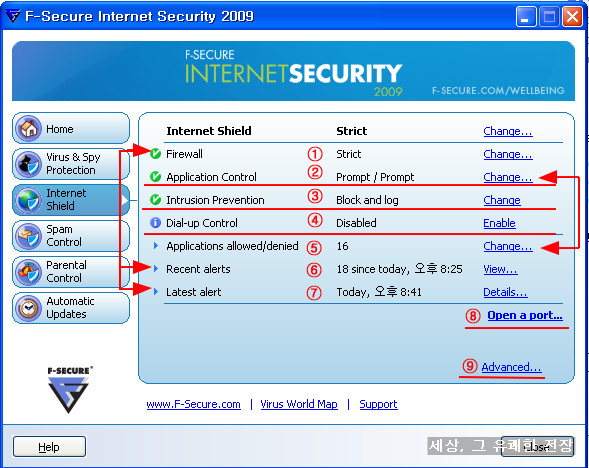Viewport: 589px width, 468px height.
Task: Click the Close button at bottom right
Action: (x=537, y=447)
